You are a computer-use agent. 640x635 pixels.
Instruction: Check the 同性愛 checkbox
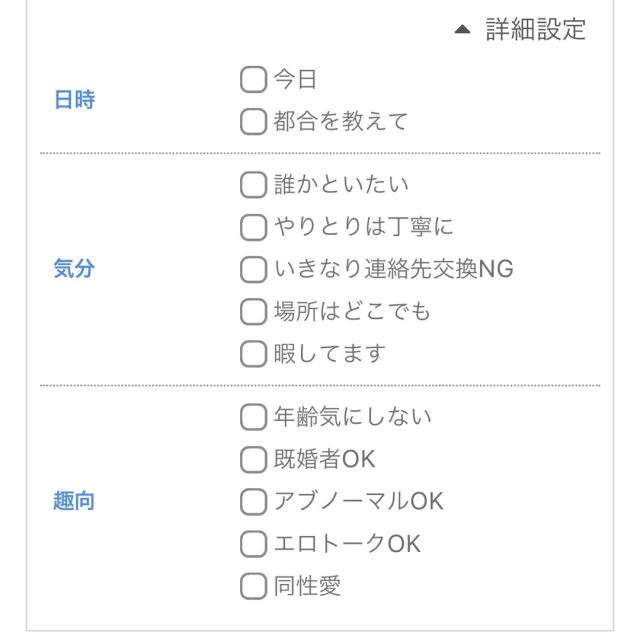coord(254,585)
